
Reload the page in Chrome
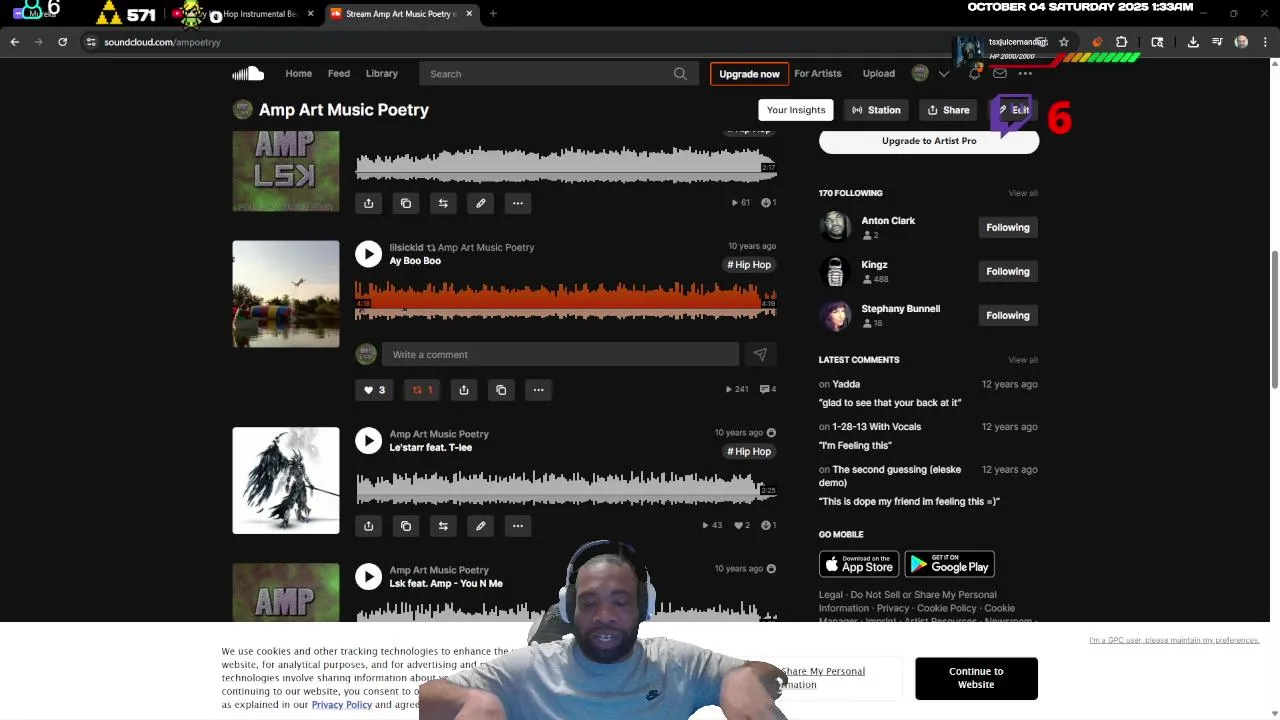click(62, 42)
